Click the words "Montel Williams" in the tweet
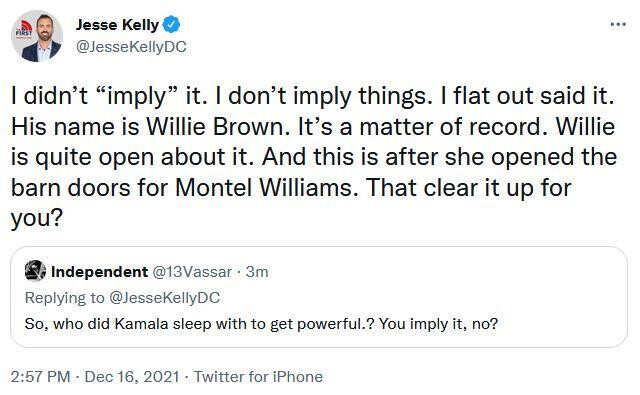This screenshot has height=395, width=640. tap(264, 188)
